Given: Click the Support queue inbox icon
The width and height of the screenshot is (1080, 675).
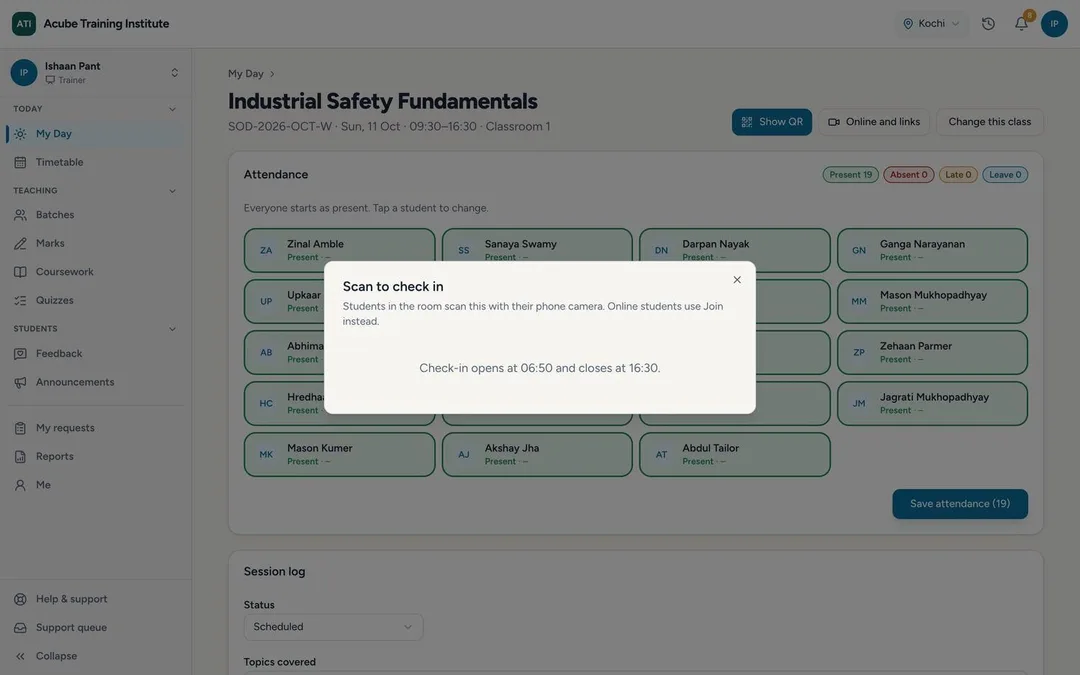Looking at the screenshot, I should pyautogui.click(x=21, y=628).
